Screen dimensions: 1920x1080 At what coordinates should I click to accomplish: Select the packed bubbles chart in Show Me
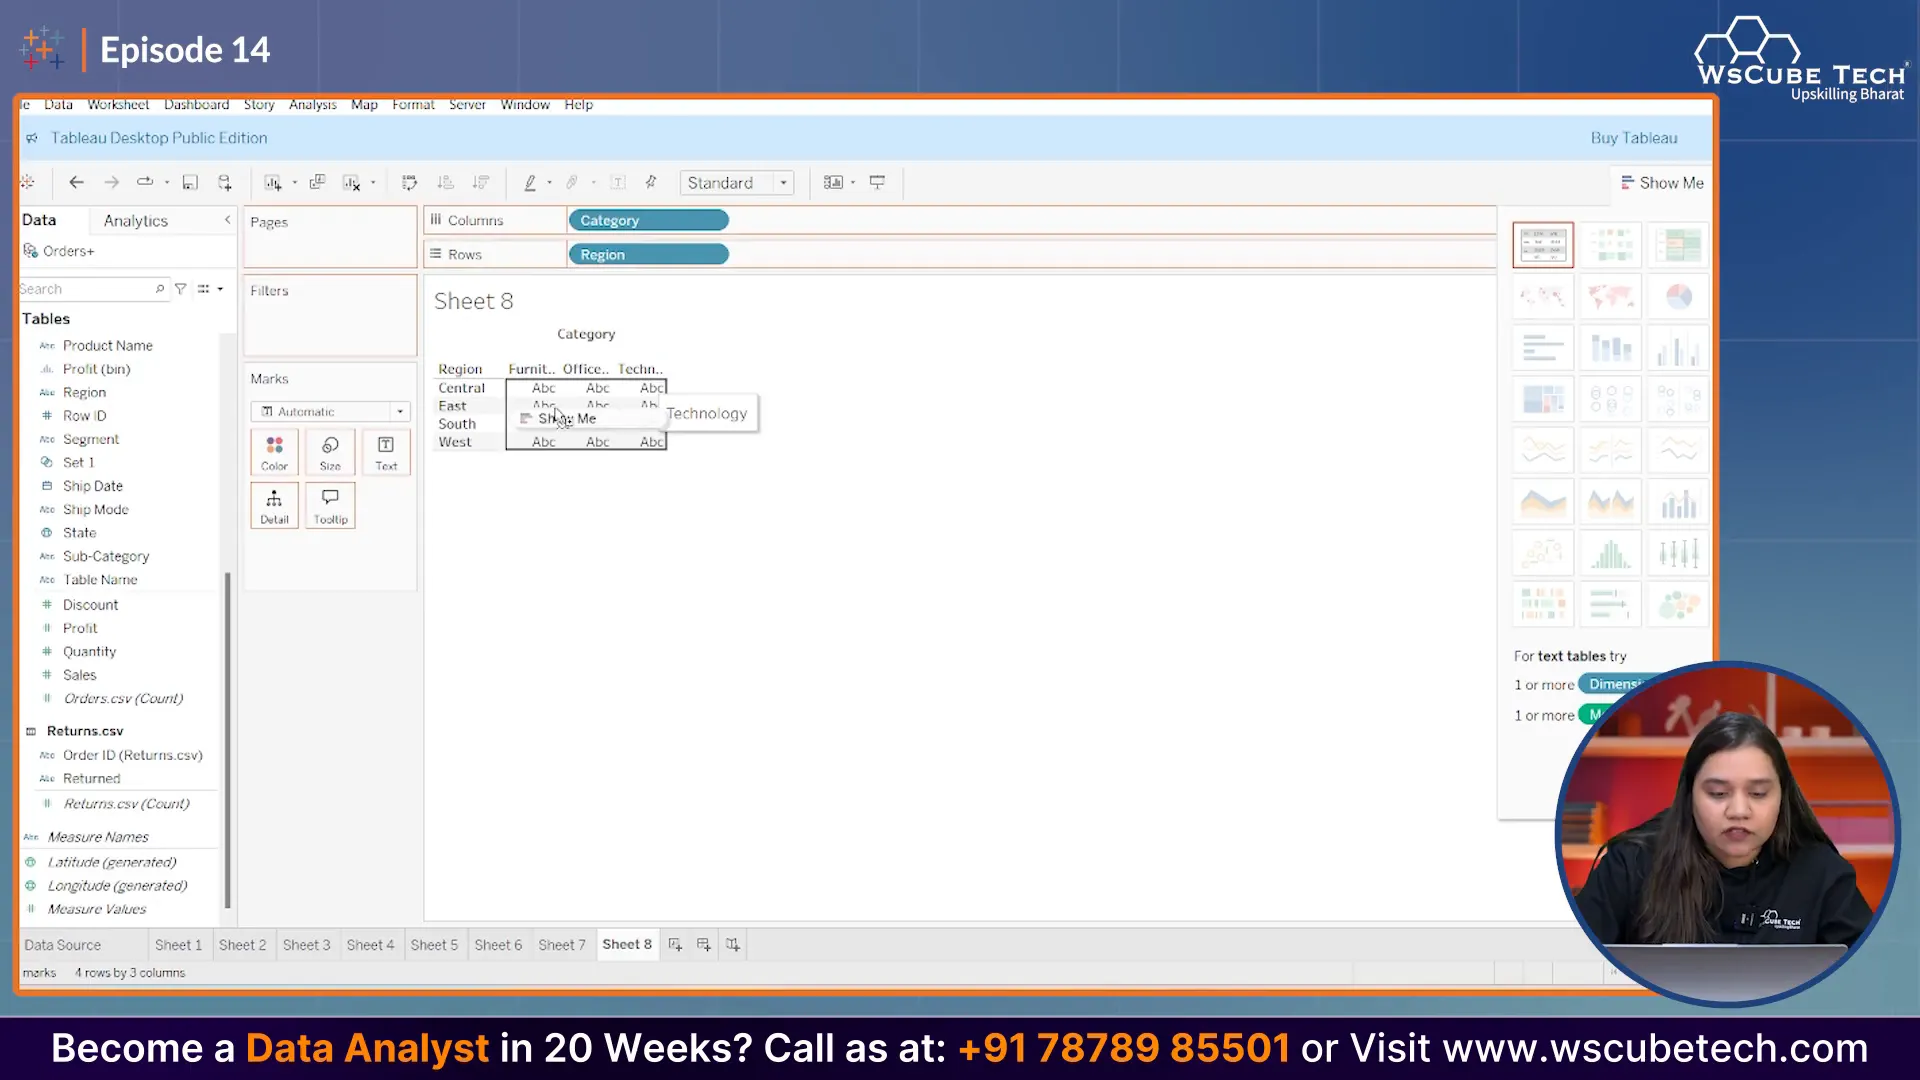1678,604
